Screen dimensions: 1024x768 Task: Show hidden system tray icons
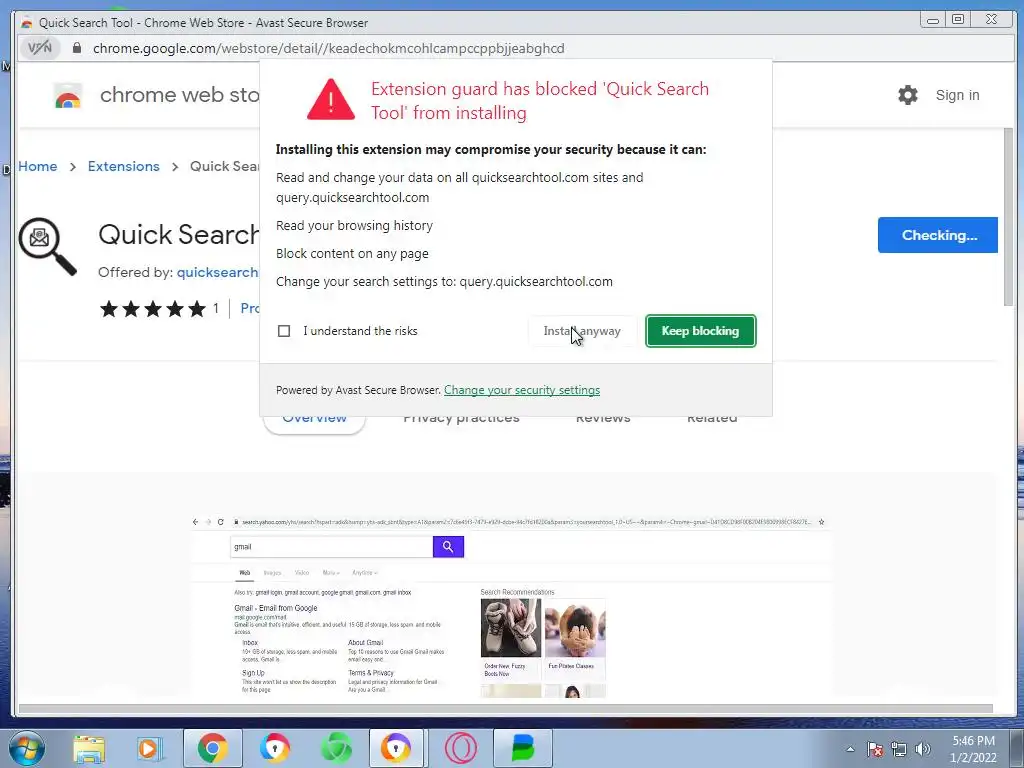pyautogui.click(x=850, y=749)
